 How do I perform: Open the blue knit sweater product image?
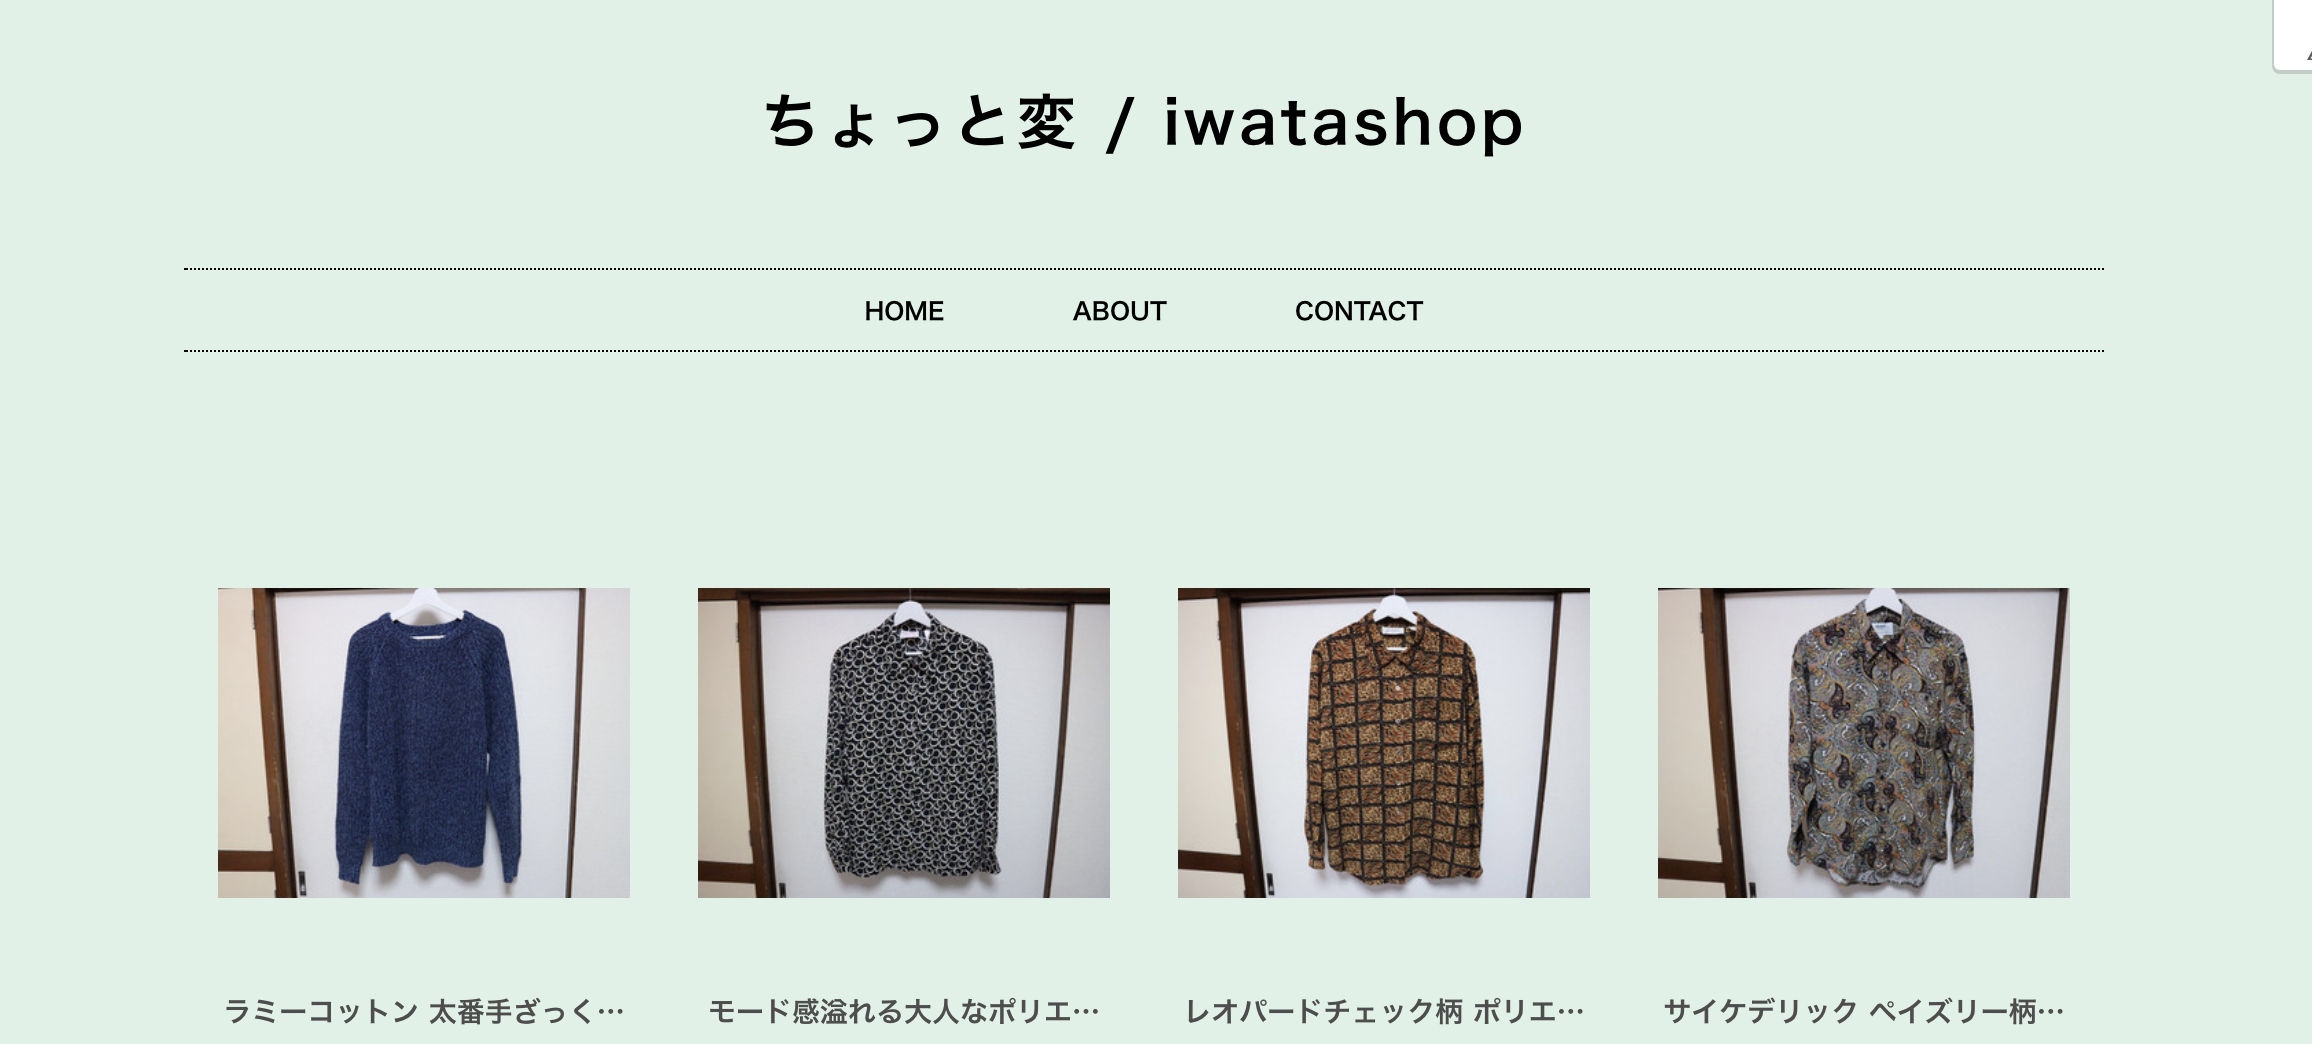click(424, 743)
